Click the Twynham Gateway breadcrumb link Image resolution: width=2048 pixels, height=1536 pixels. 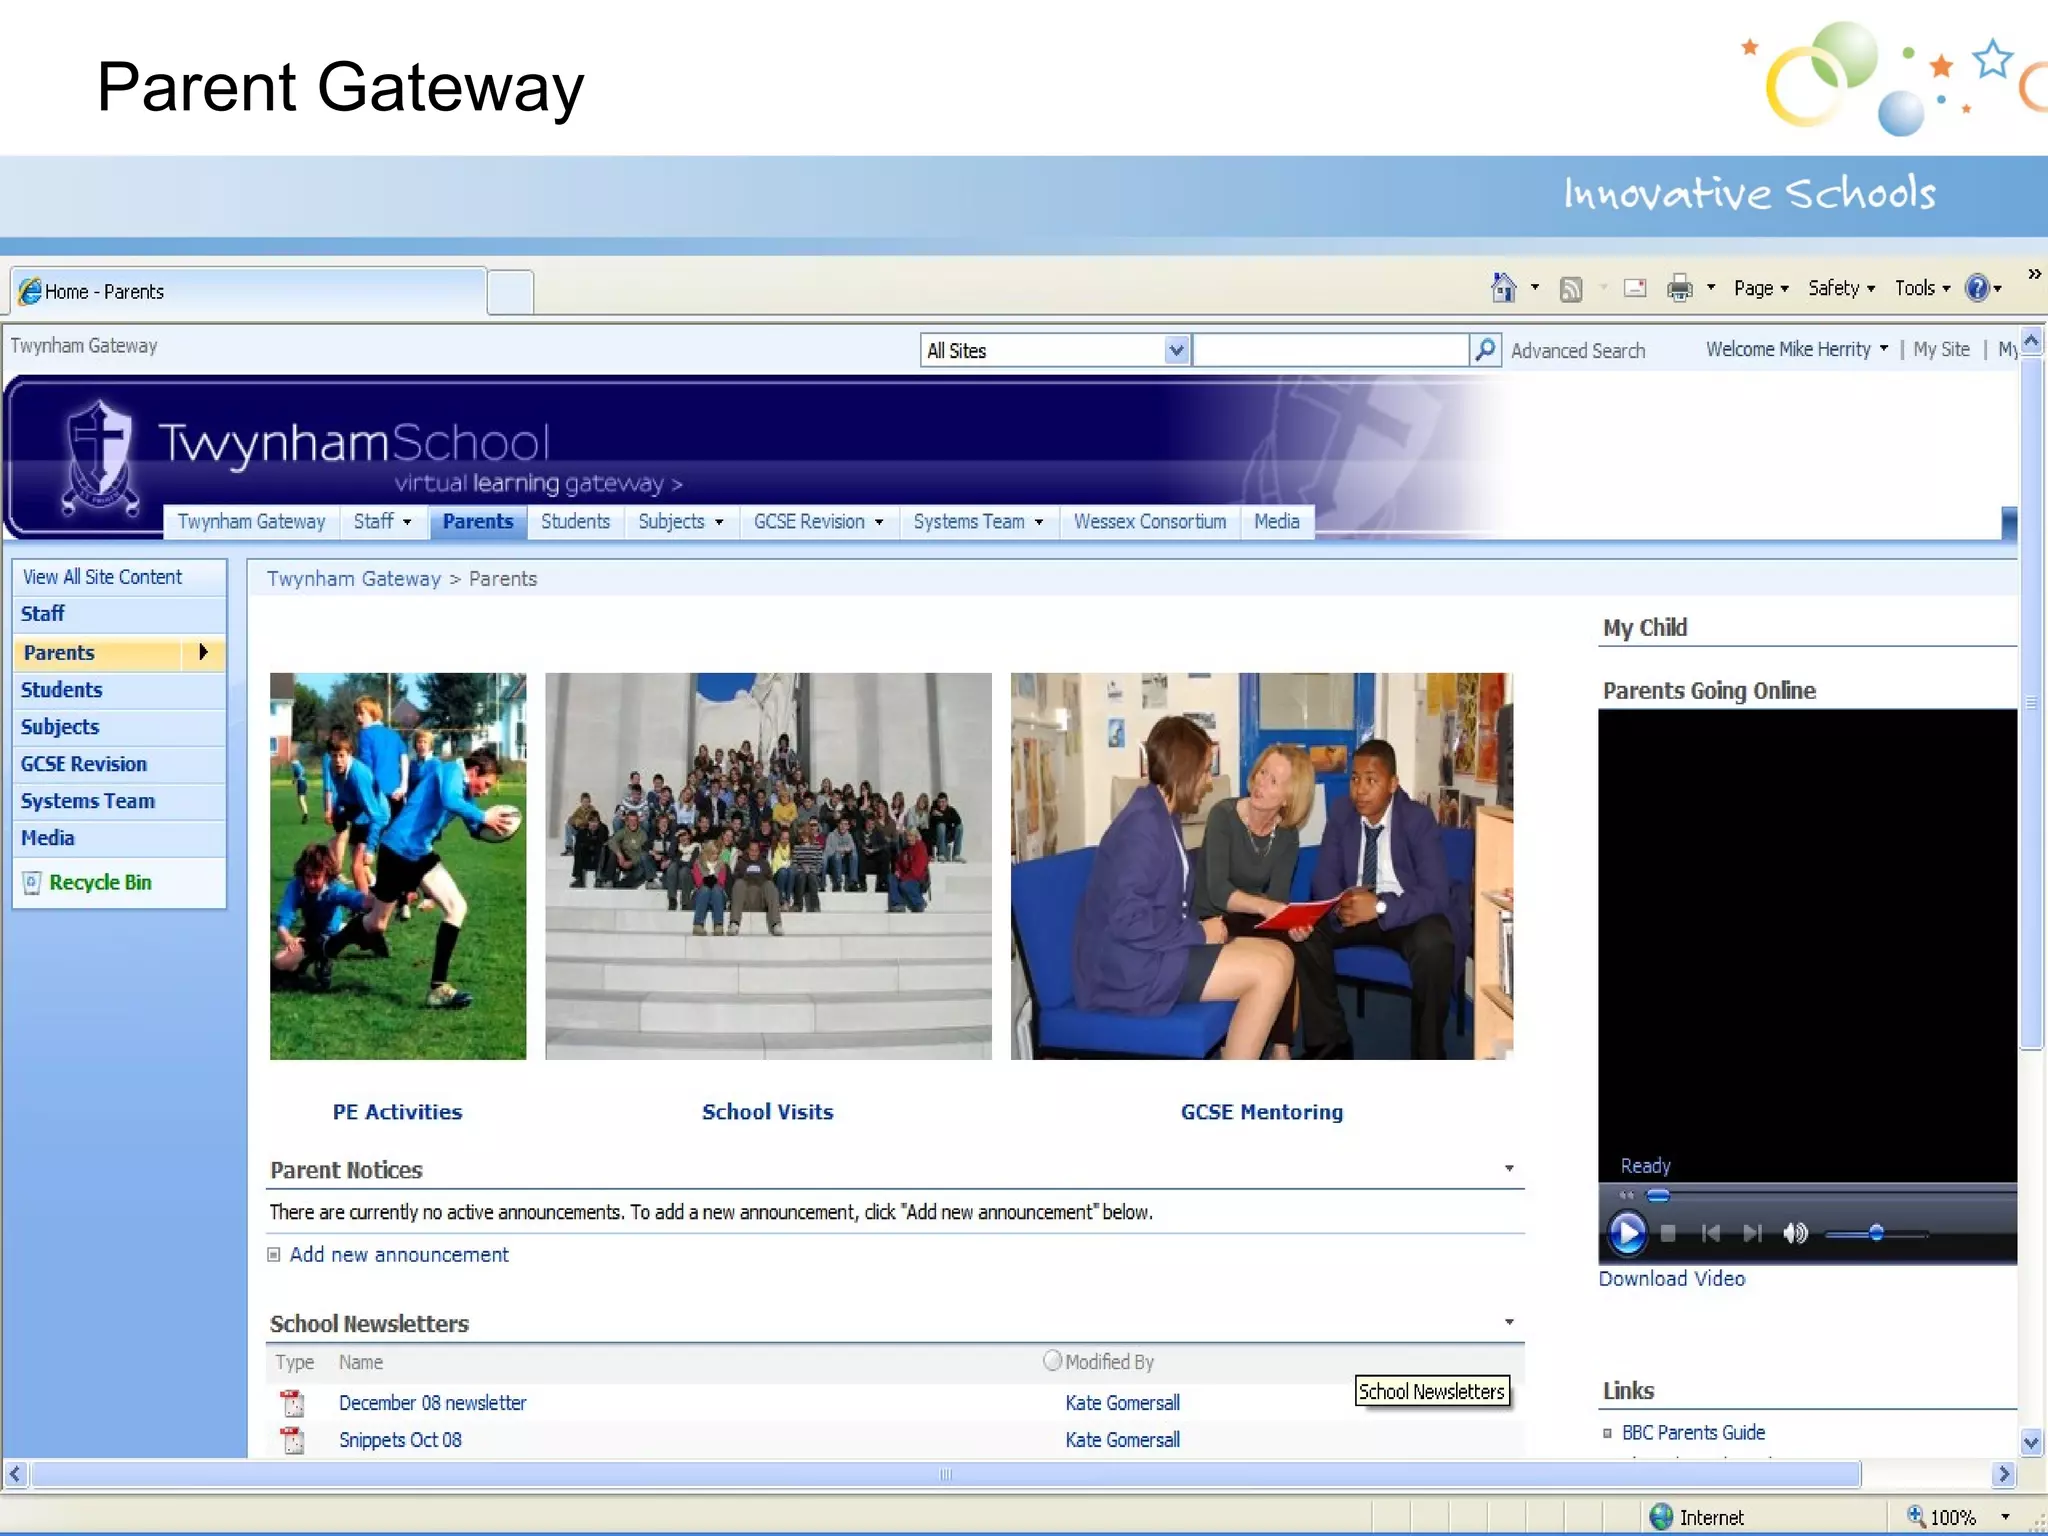[x=353, y=579]
